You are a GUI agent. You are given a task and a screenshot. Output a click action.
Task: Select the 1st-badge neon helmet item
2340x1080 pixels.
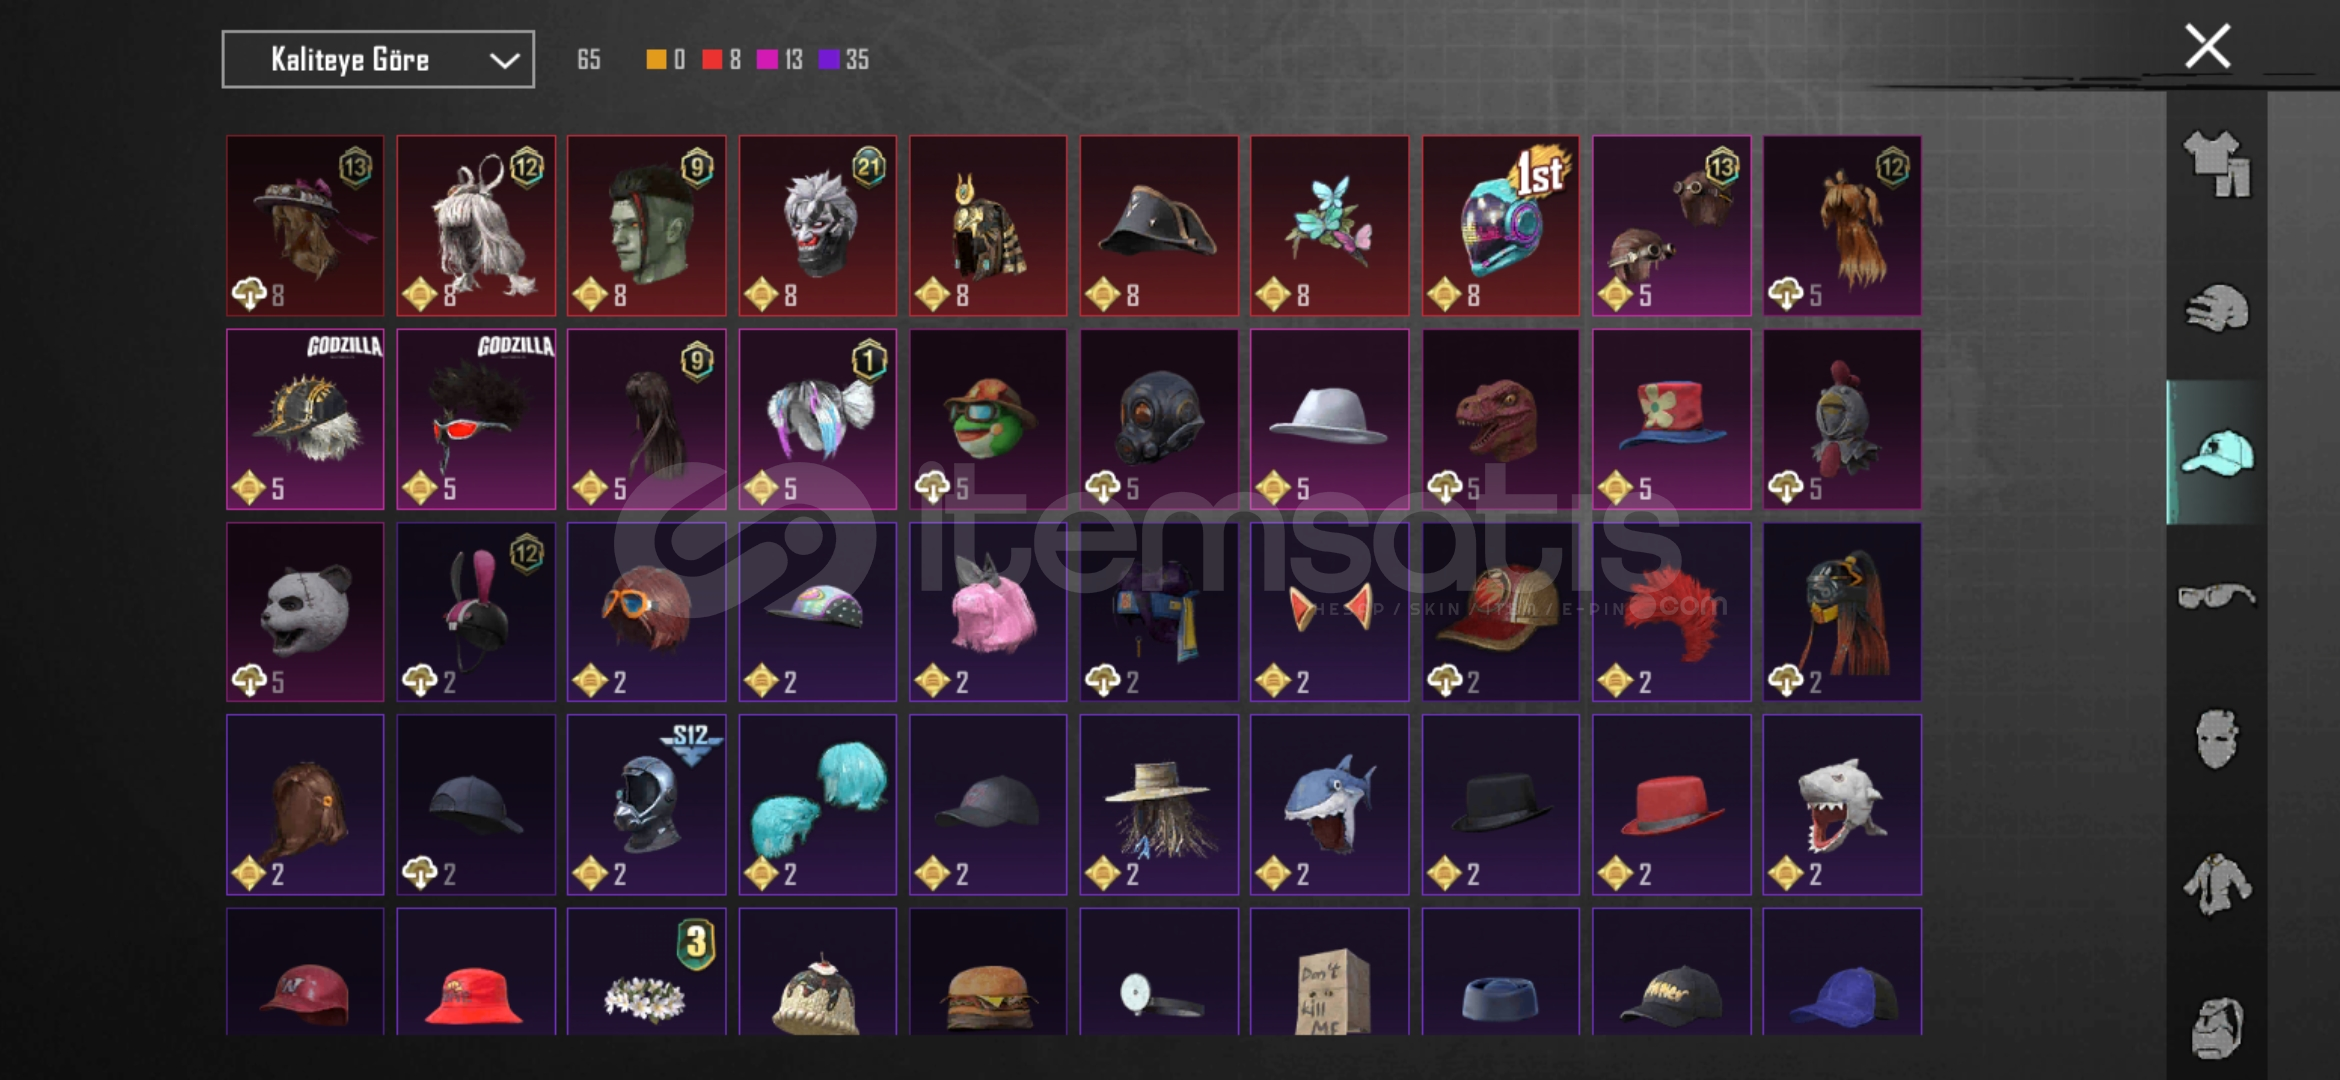click(x=1500, y=226)
